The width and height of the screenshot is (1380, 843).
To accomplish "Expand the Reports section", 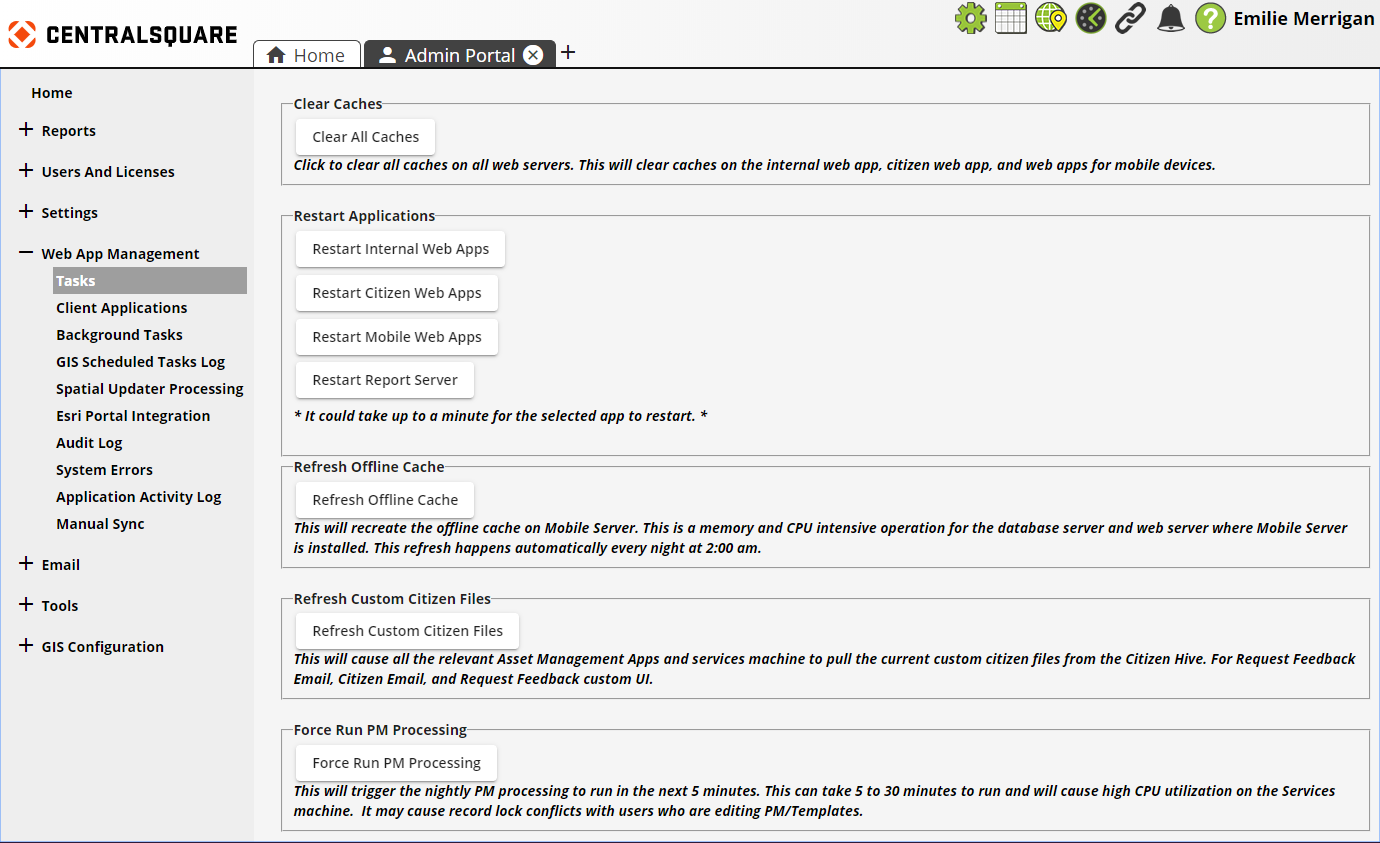I will tap(26, 130).
